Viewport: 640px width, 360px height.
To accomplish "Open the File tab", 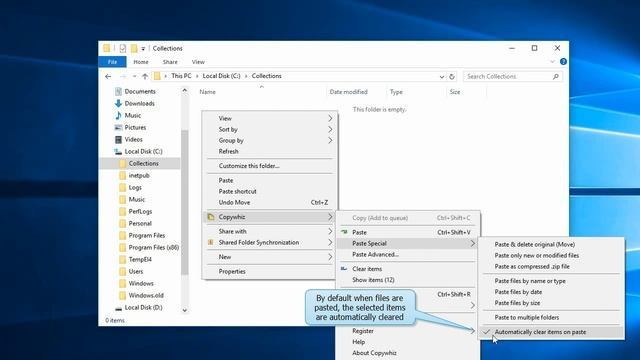I will click(x=112, y=62).
